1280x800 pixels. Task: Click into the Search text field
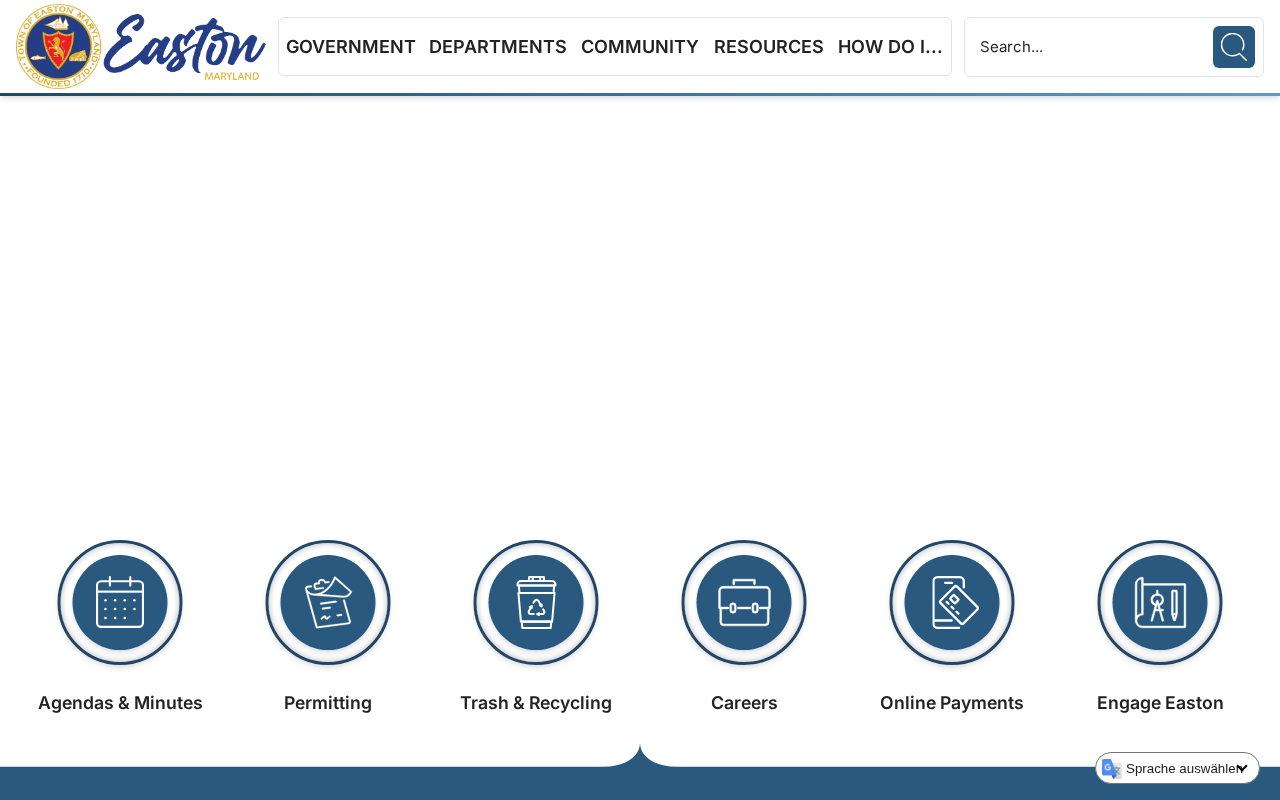[1088, 47]
